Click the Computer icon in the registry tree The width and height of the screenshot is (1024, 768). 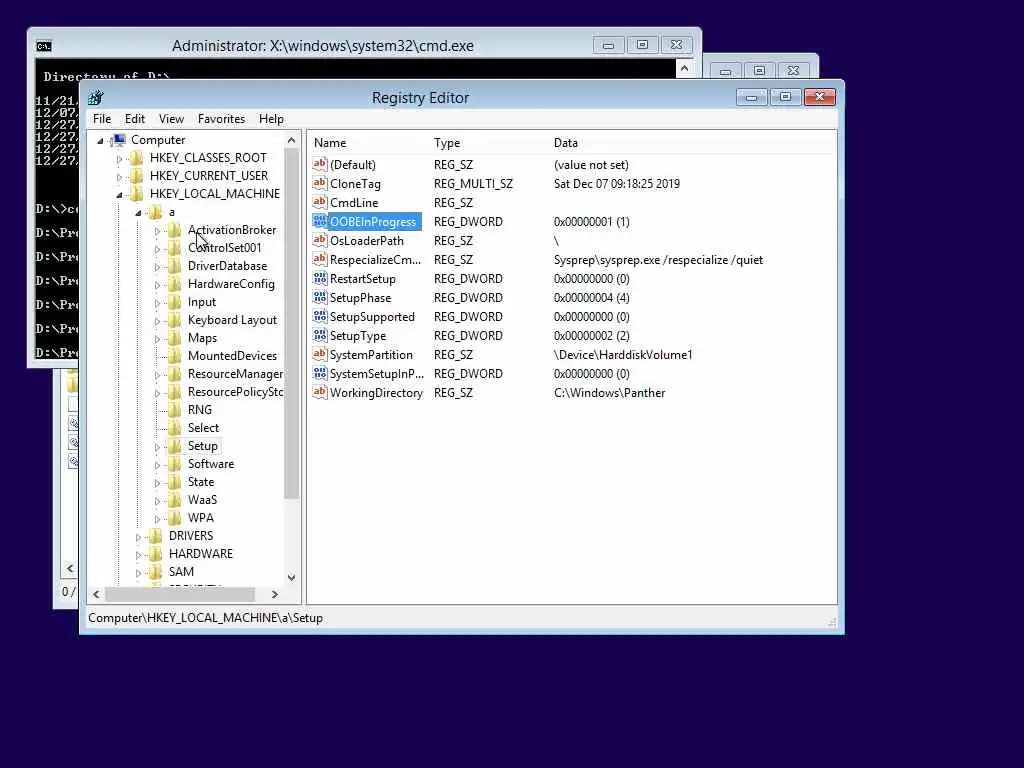click(118, 140)
